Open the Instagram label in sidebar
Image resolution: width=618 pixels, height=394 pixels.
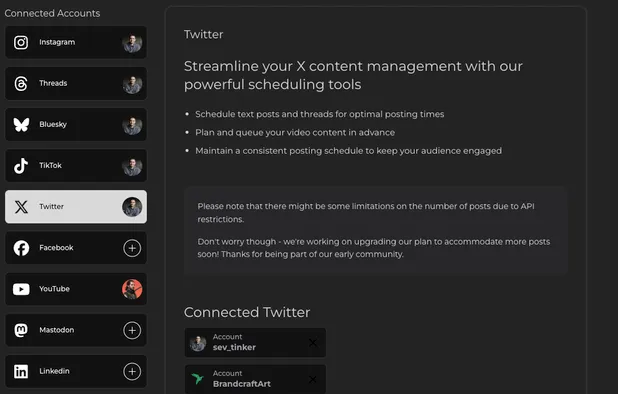(57, 42)
